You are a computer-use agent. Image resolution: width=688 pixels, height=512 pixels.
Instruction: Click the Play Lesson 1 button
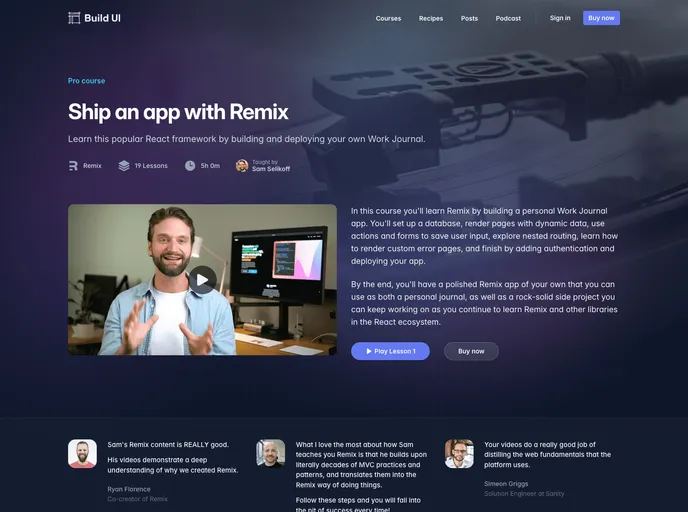click(390, 351)
